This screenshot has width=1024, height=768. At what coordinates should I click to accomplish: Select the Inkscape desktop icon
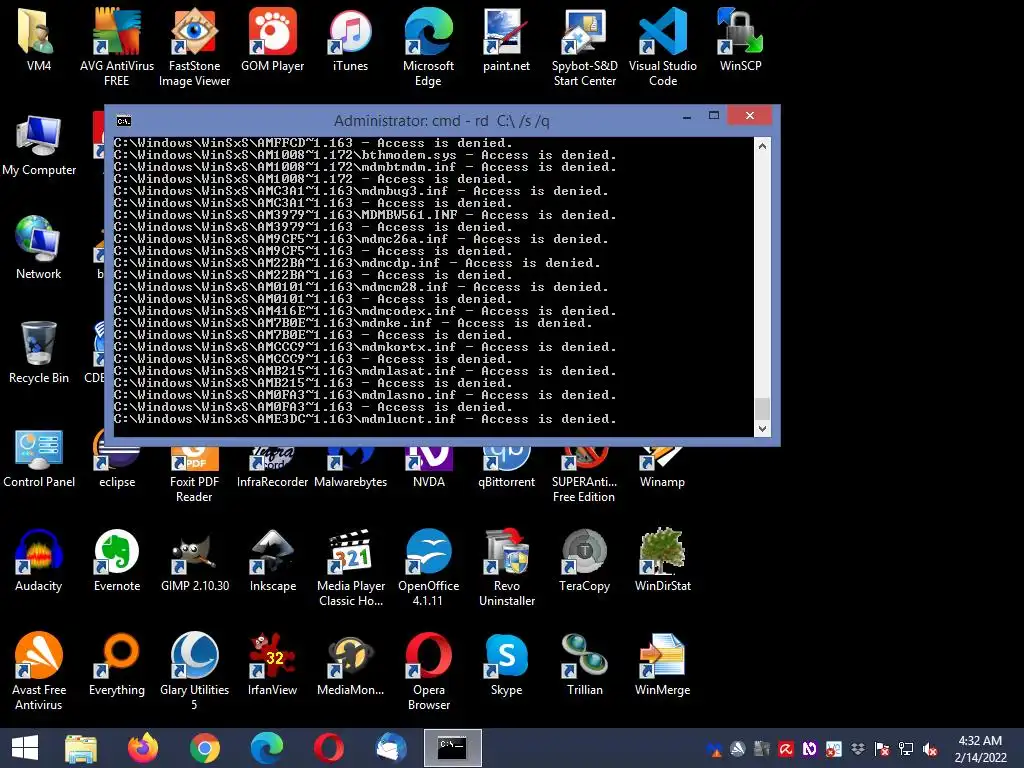[x=272, y=560]
